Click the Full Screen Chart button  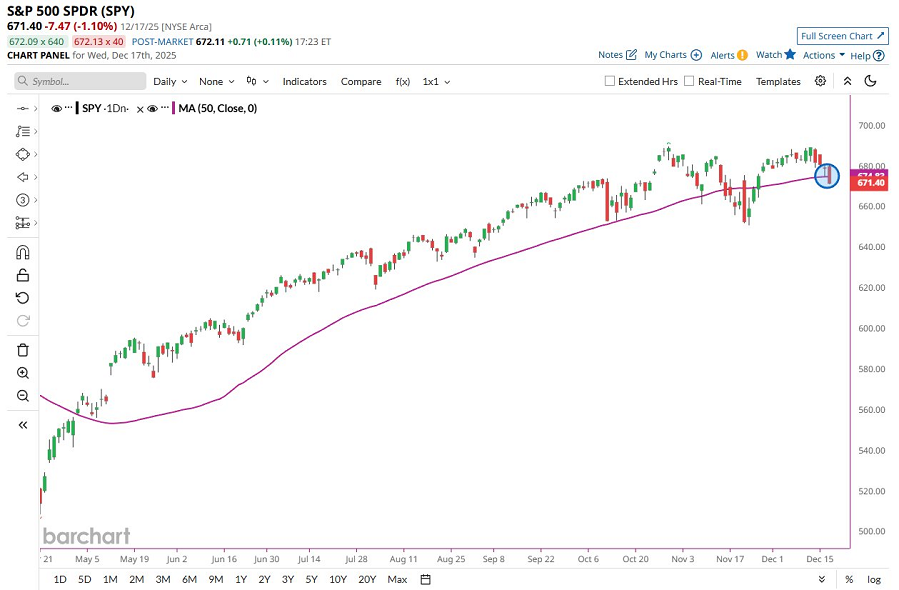click(x=843, y=36)
